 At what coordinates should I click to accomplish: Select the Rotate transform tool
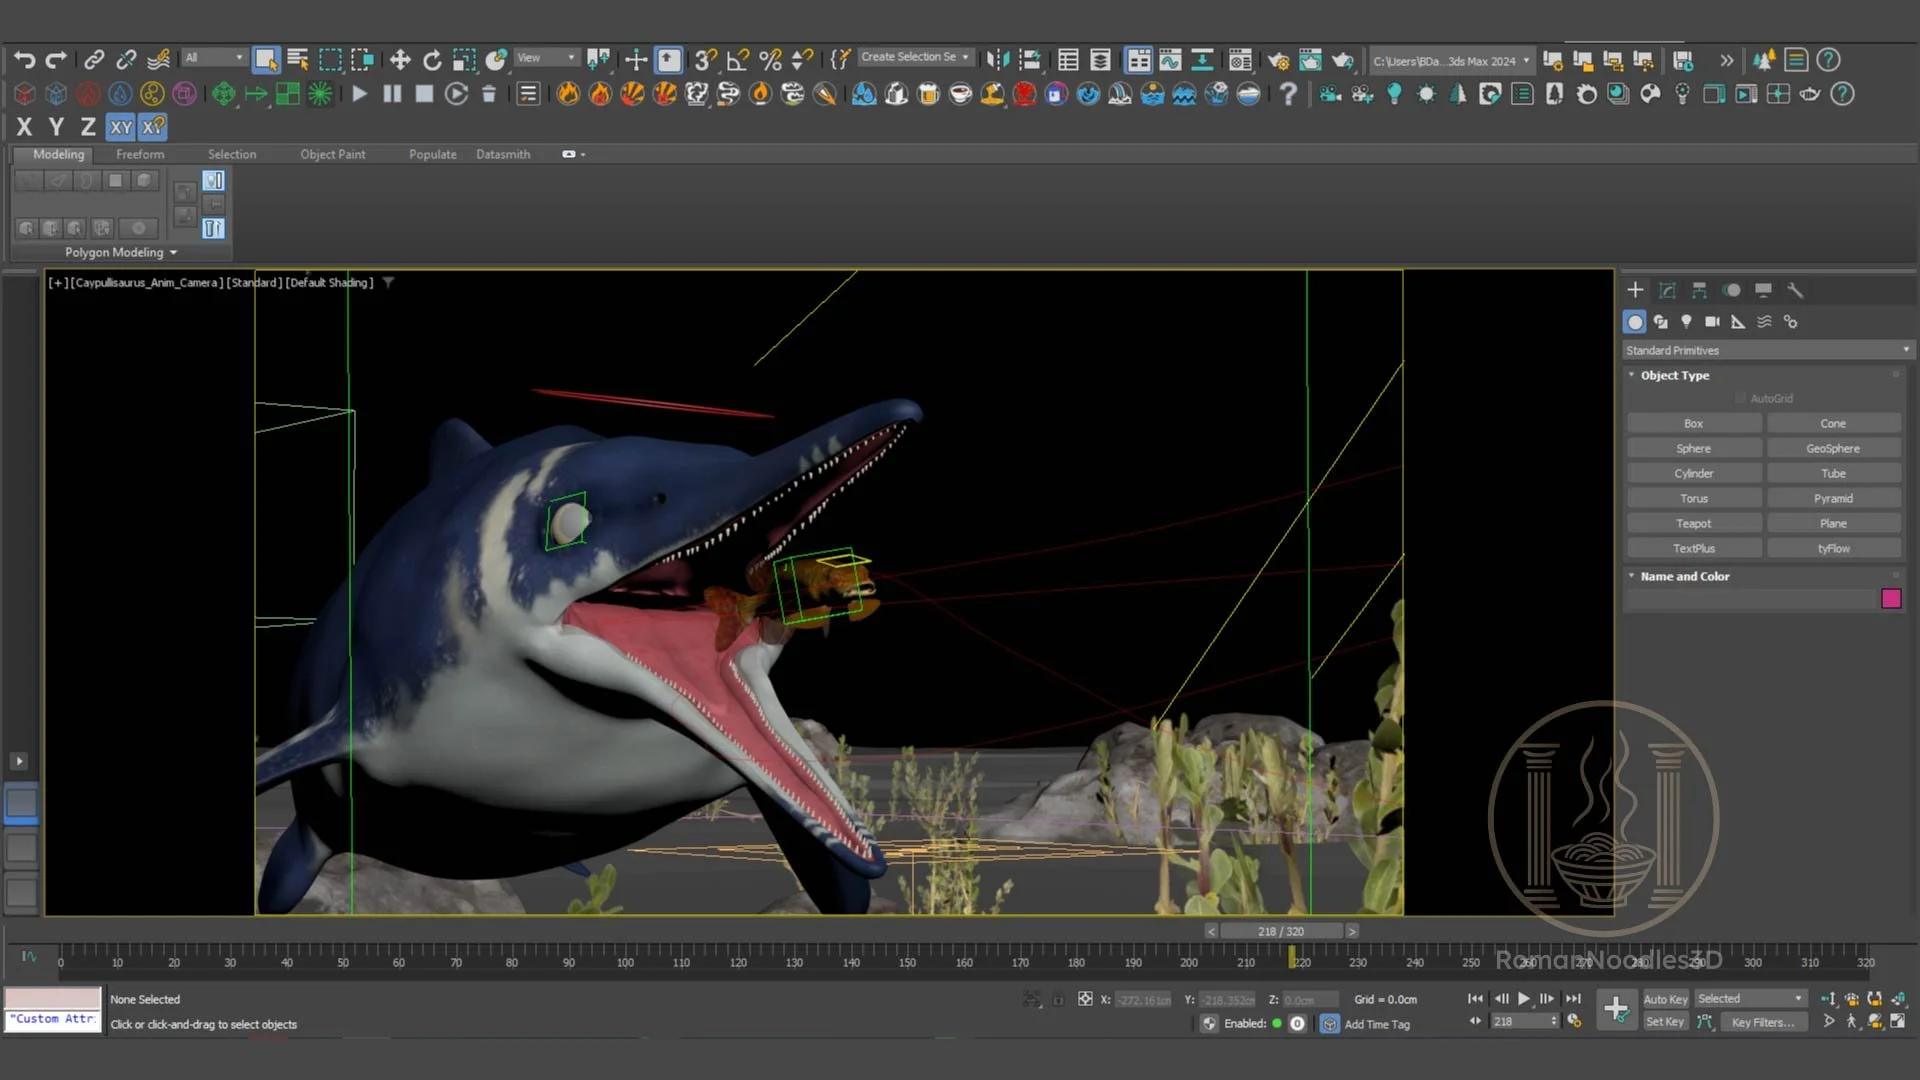[x=432, y=60]
